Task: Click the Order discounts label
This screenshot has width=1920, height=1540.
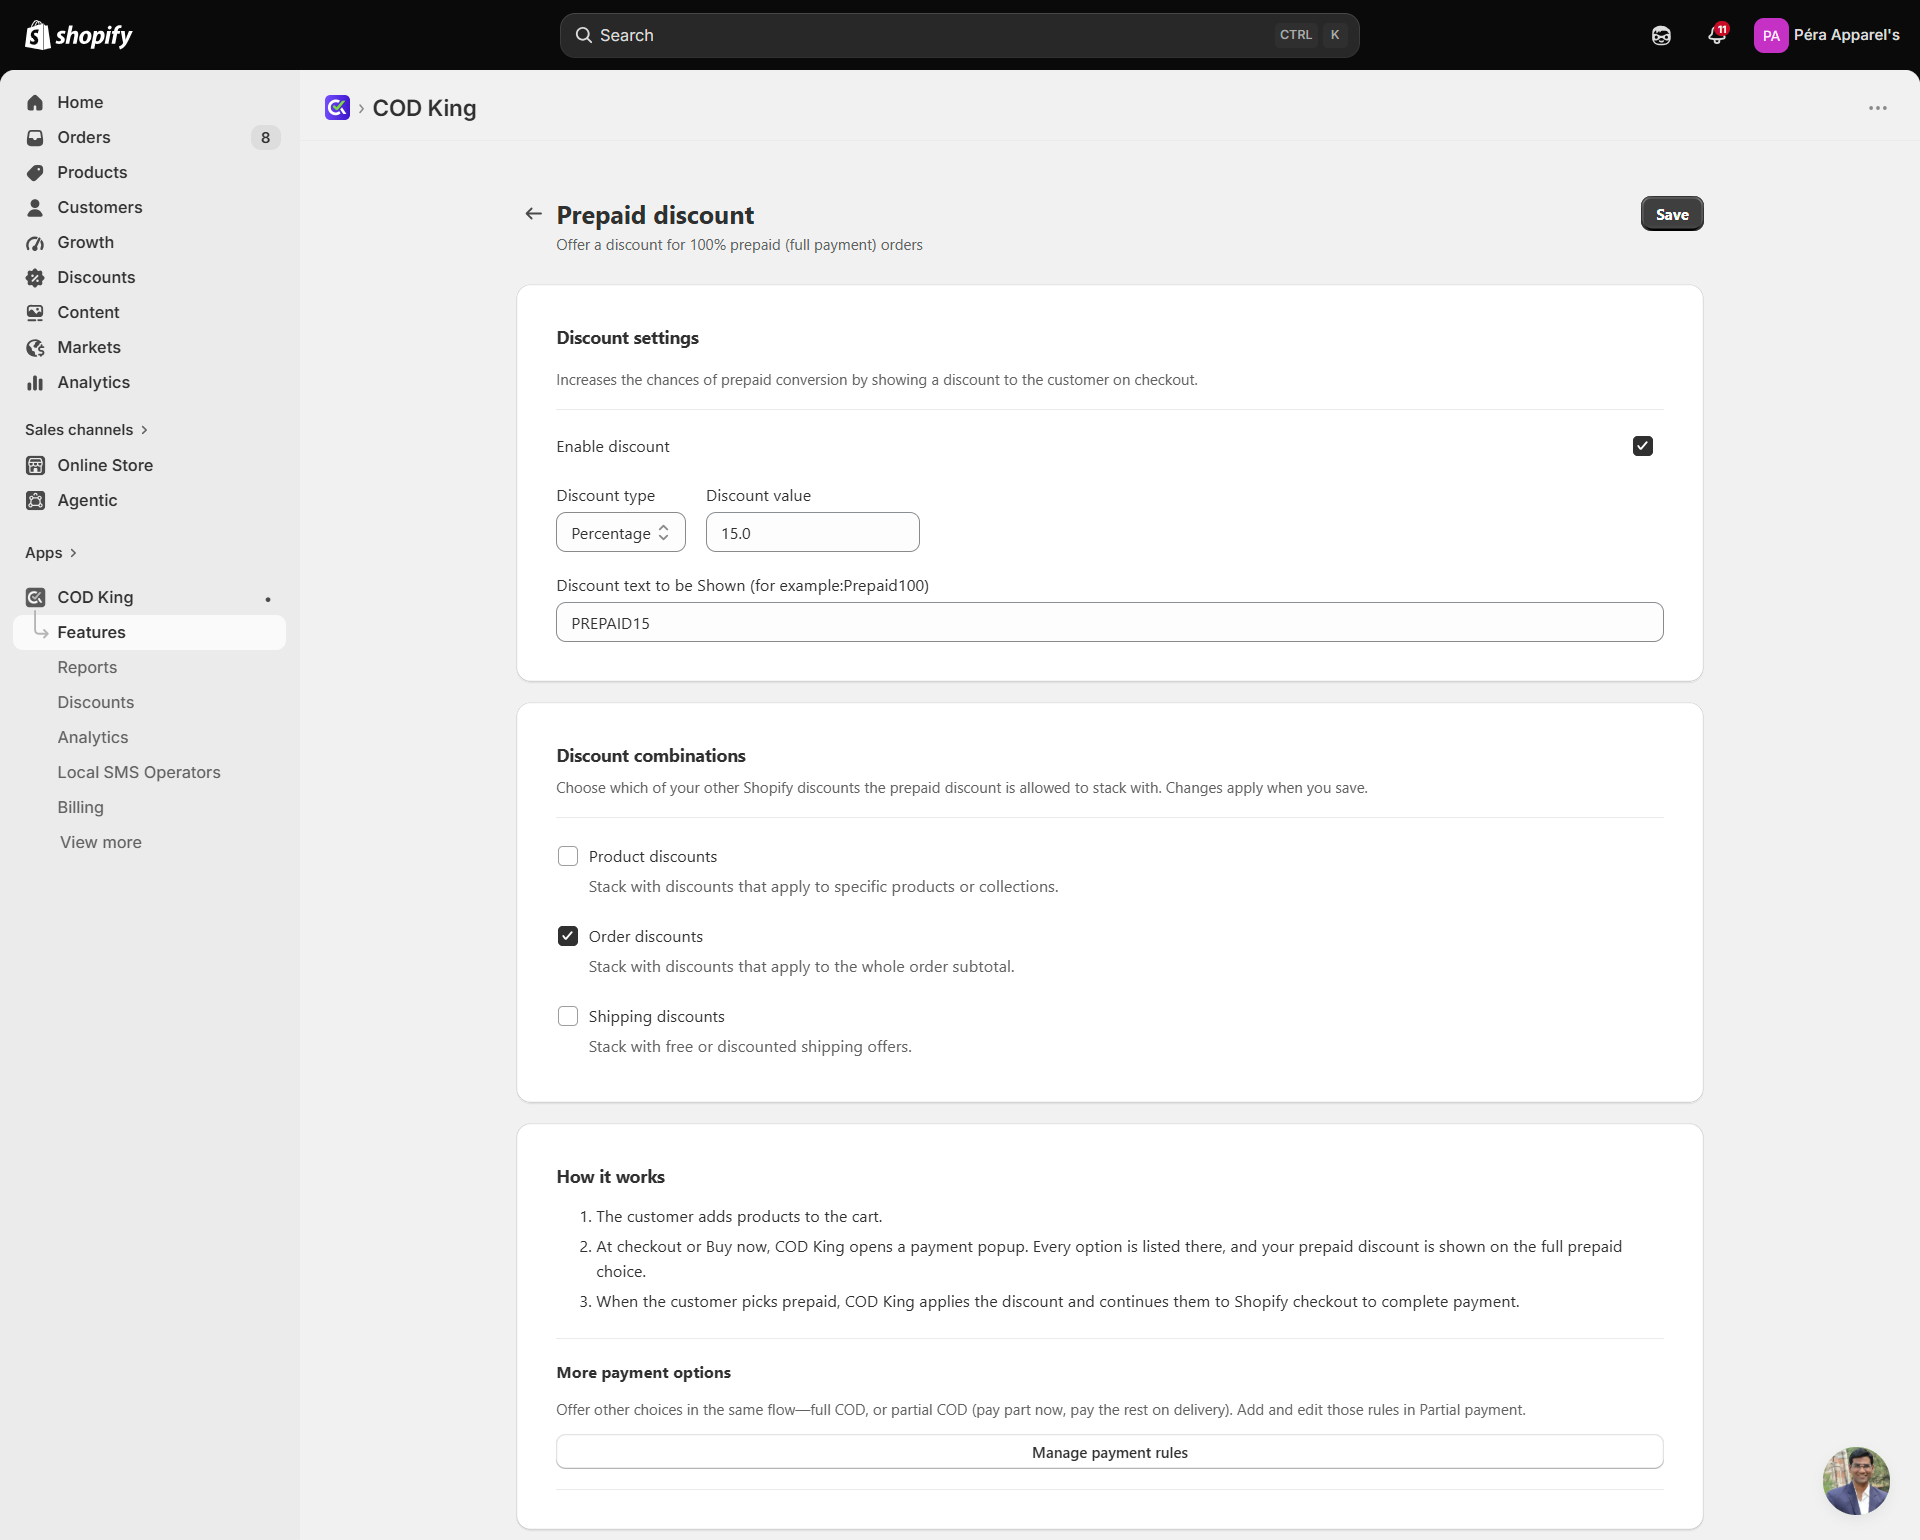Action: (x=646, y=937)
